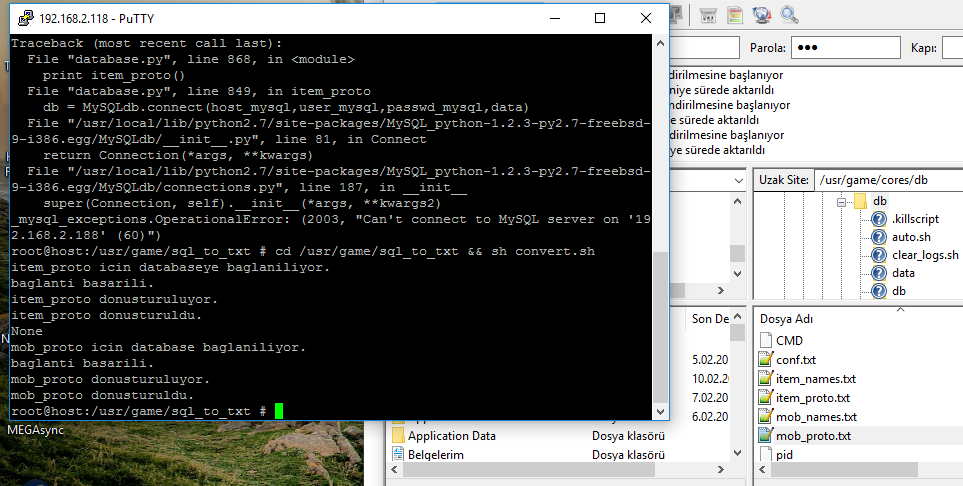
Task: Select item_proto.txt in remote file list
Action: pos(813,398)
